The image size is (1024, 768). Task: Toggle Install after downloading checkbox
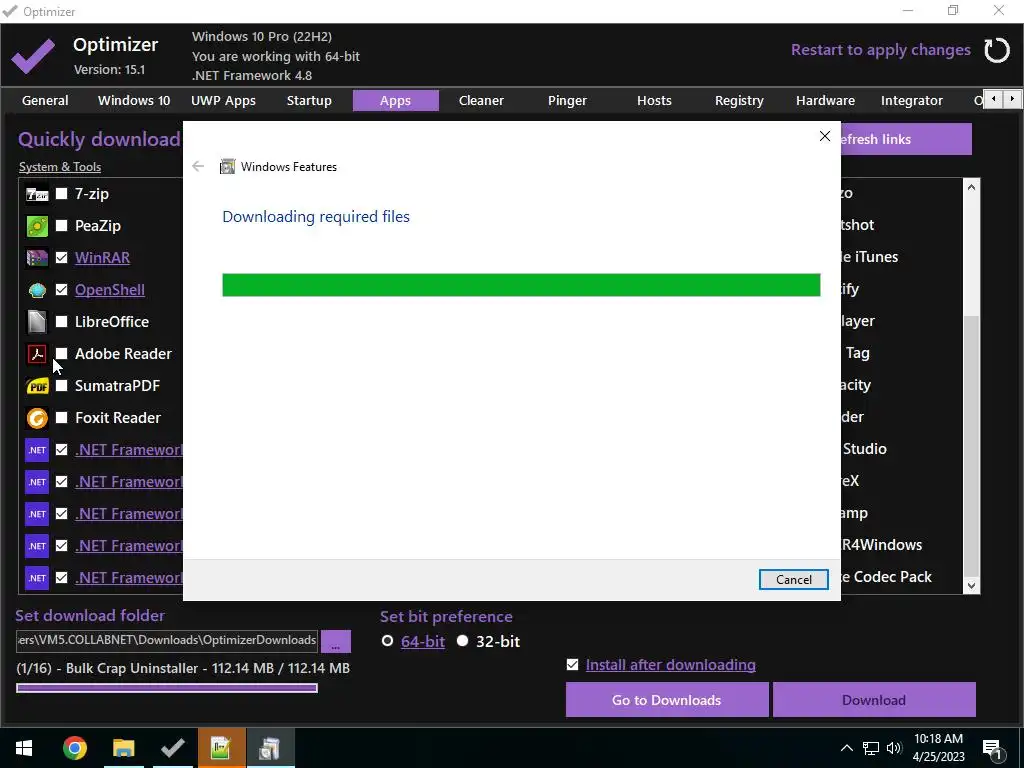(x=573, y=665)
